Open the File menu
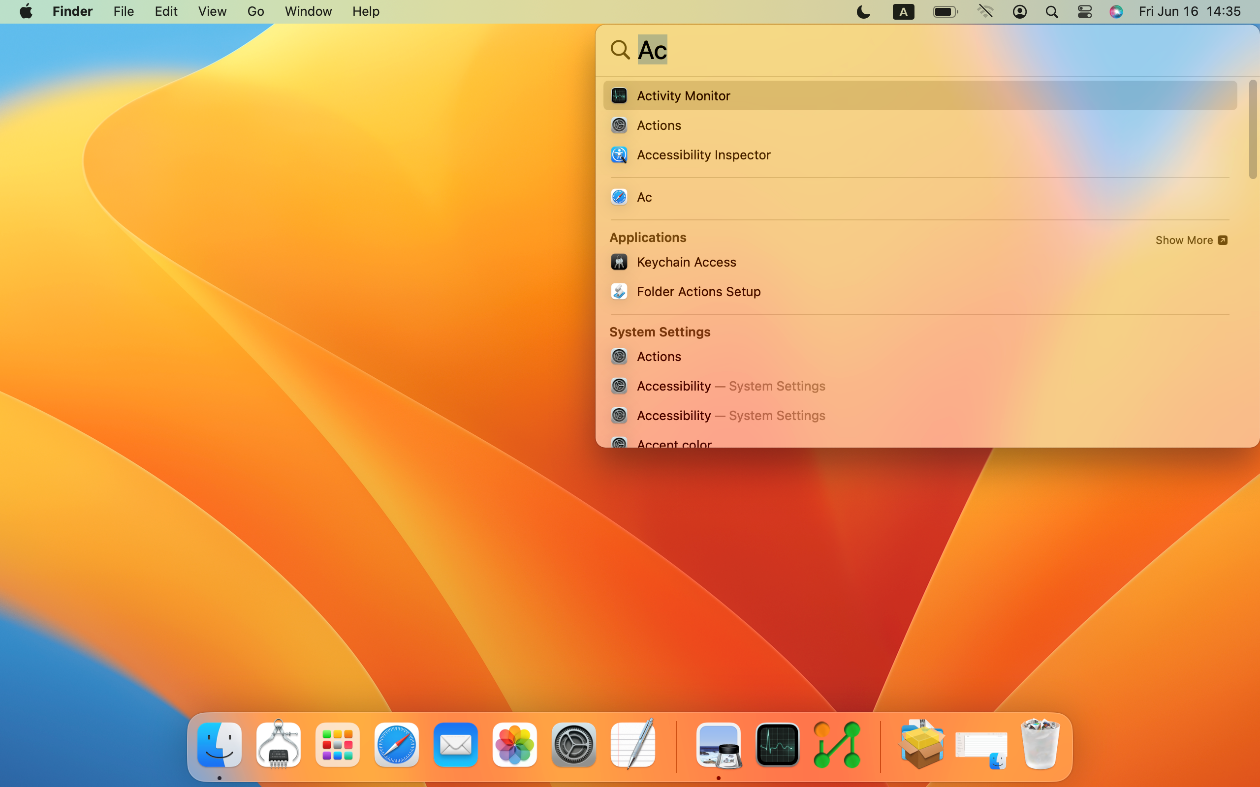Image resolution: width=1260 pixels, height=787 pixels. tap(124, 12)
